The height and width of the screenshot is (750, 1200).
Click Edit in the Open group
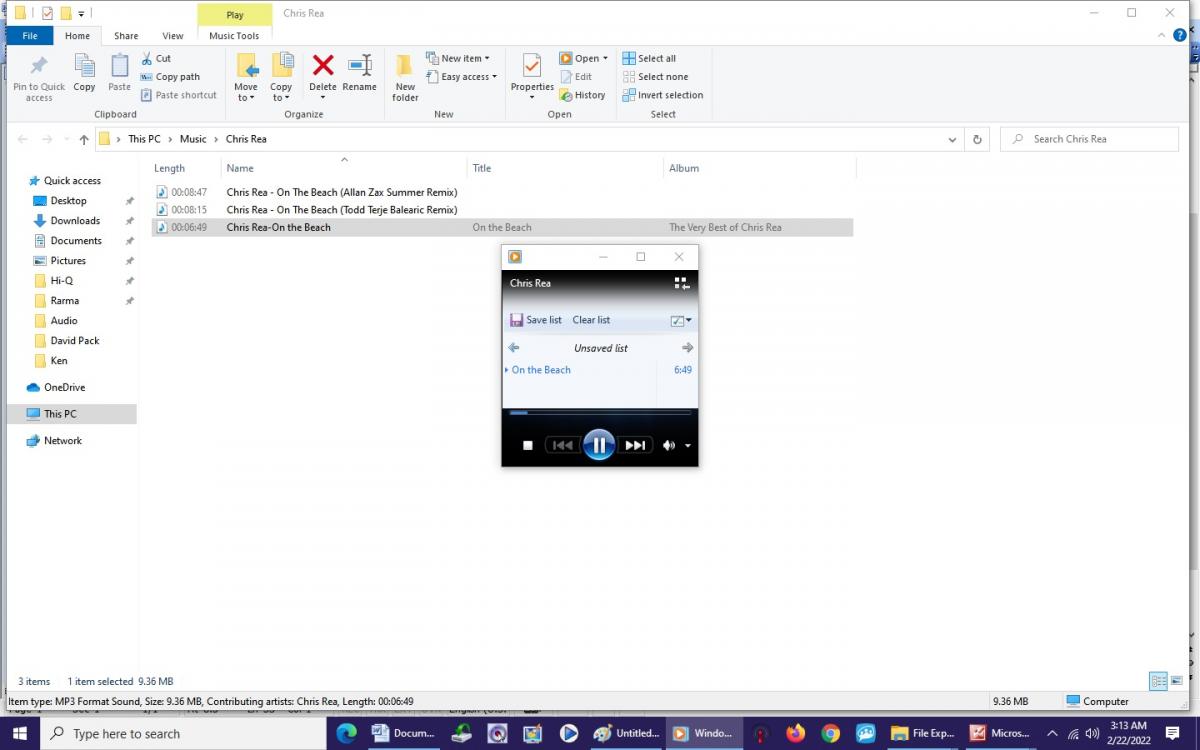[576, 77]
